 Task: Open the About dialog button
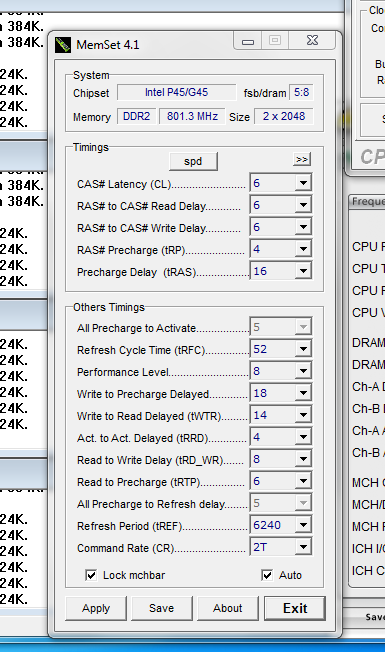tap(228, 608)
